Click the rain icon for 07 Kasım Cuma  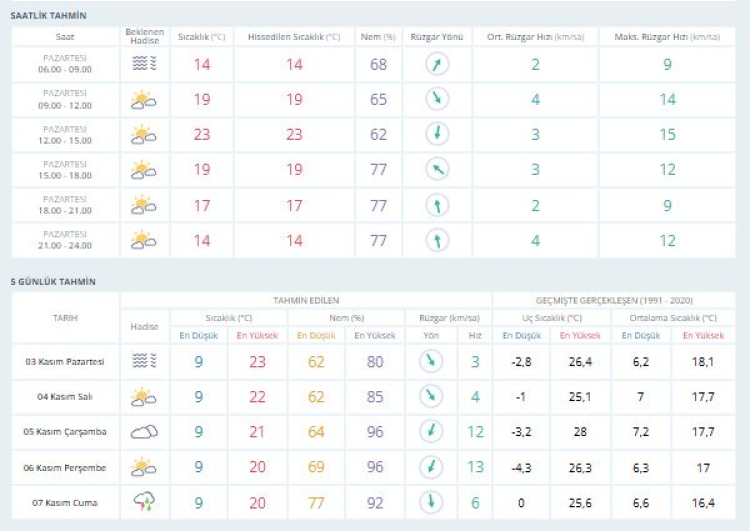pos(145,503)
